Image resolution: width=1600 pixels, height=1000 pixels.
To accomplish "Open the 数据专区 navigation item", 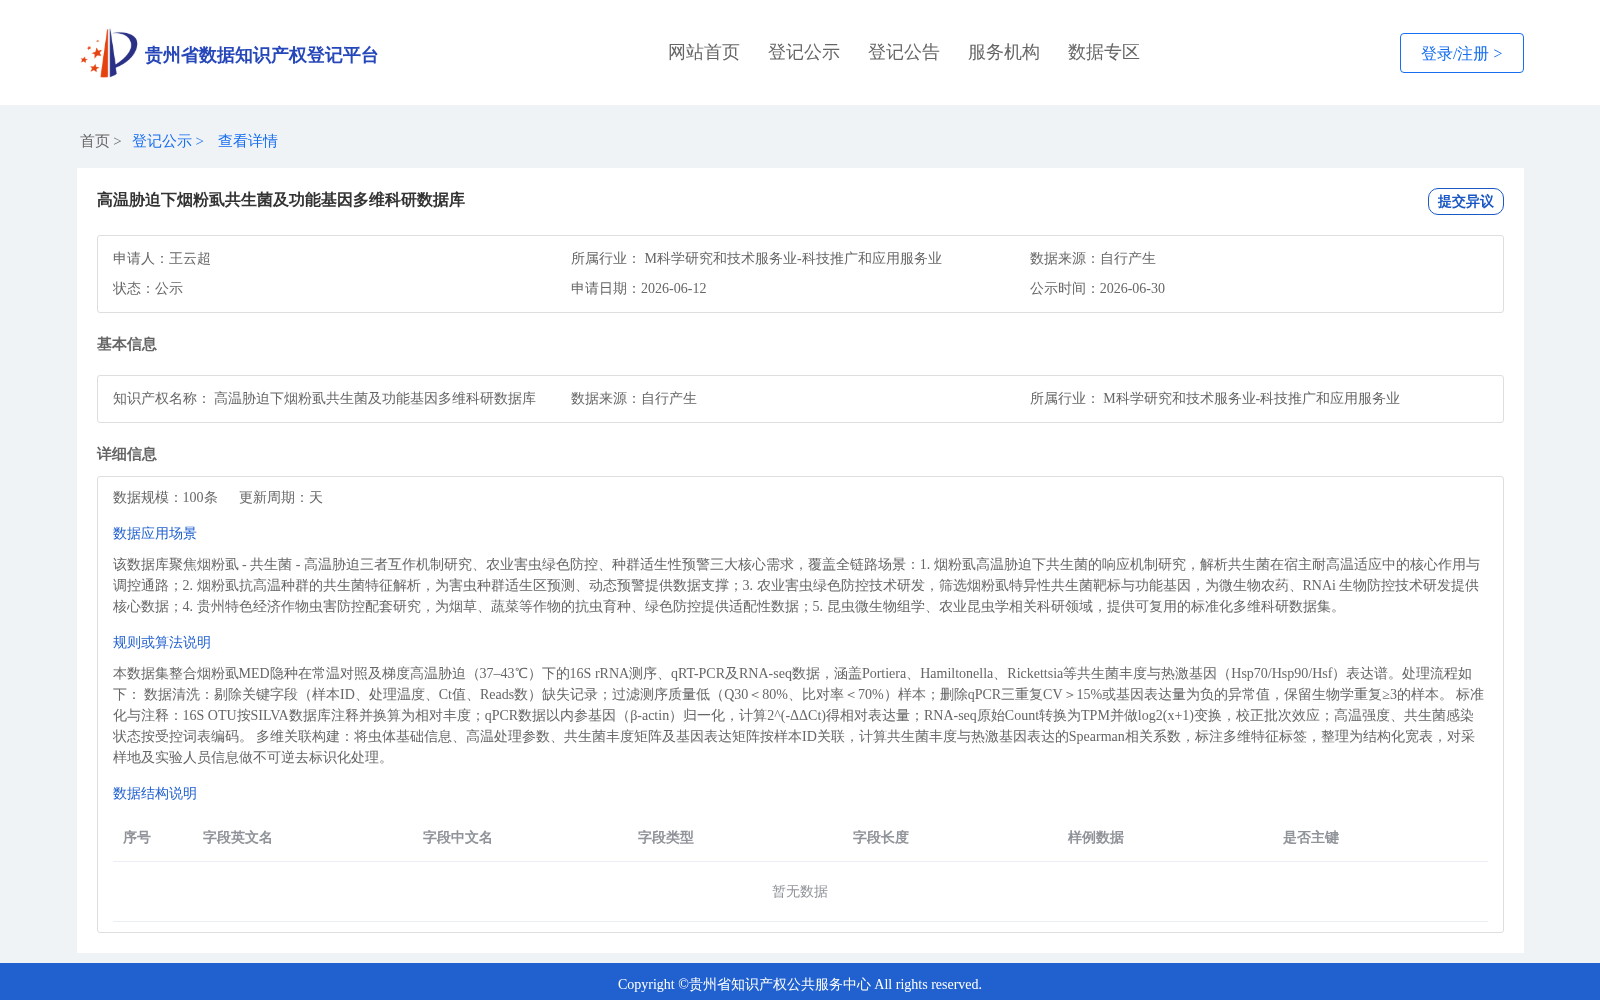I will point(1104,52).
